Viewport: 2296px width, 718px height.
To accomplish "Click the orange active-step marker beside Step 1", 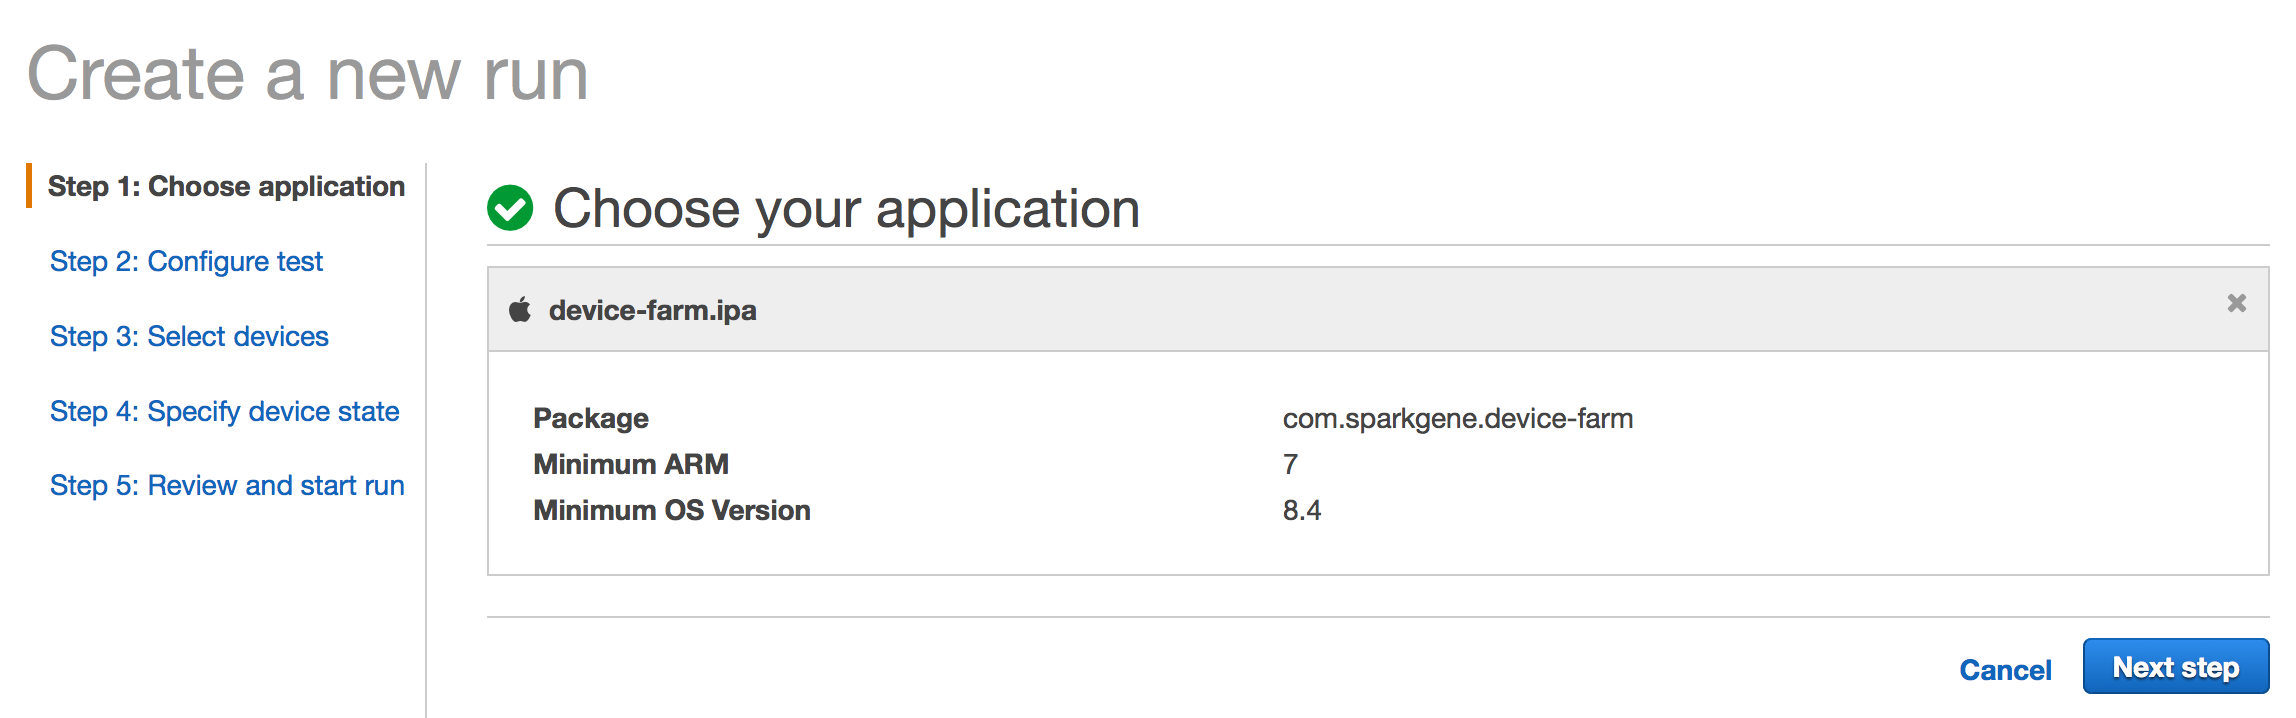I will [x=29, y=186].
